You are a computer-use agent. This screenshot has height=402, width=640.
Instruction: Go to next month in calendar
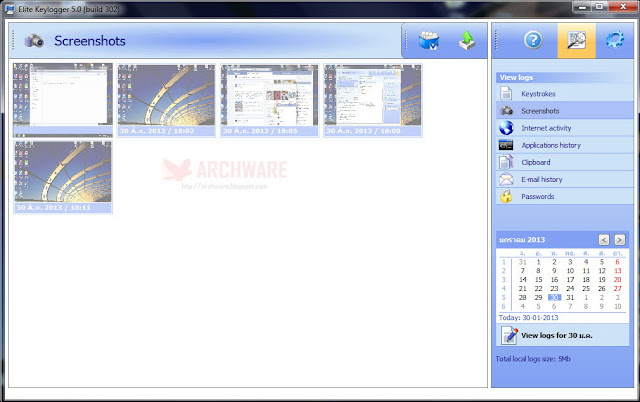click(619, 240)
